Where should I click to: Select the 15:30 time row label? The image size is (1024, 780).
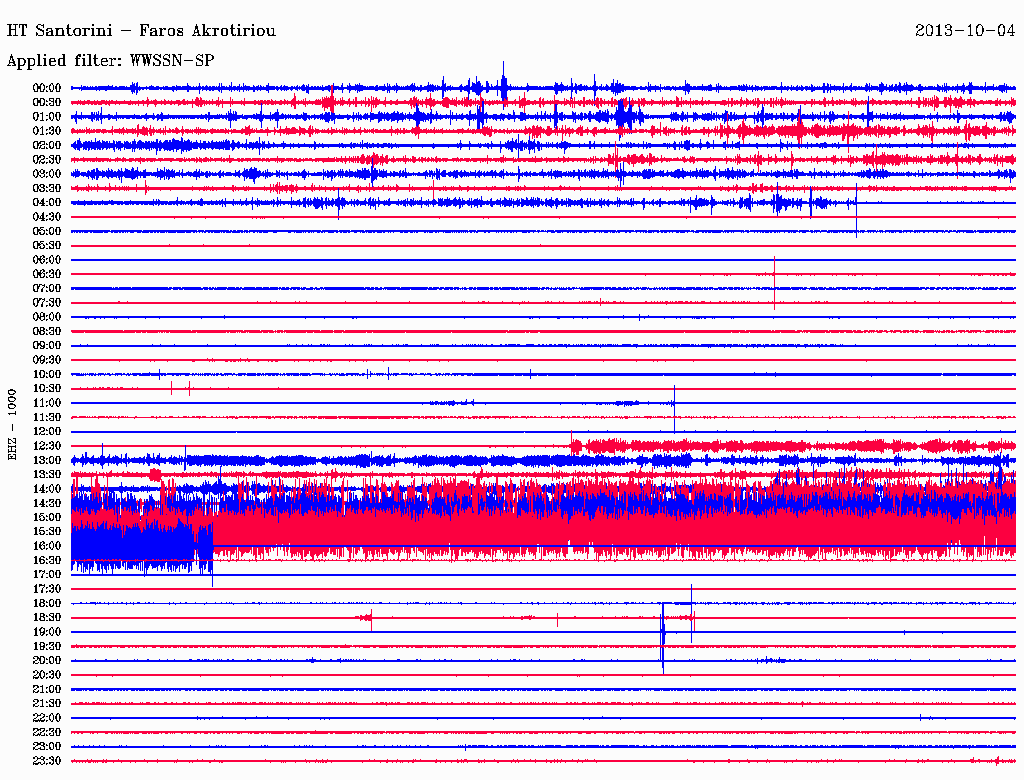tap(47, 532)
